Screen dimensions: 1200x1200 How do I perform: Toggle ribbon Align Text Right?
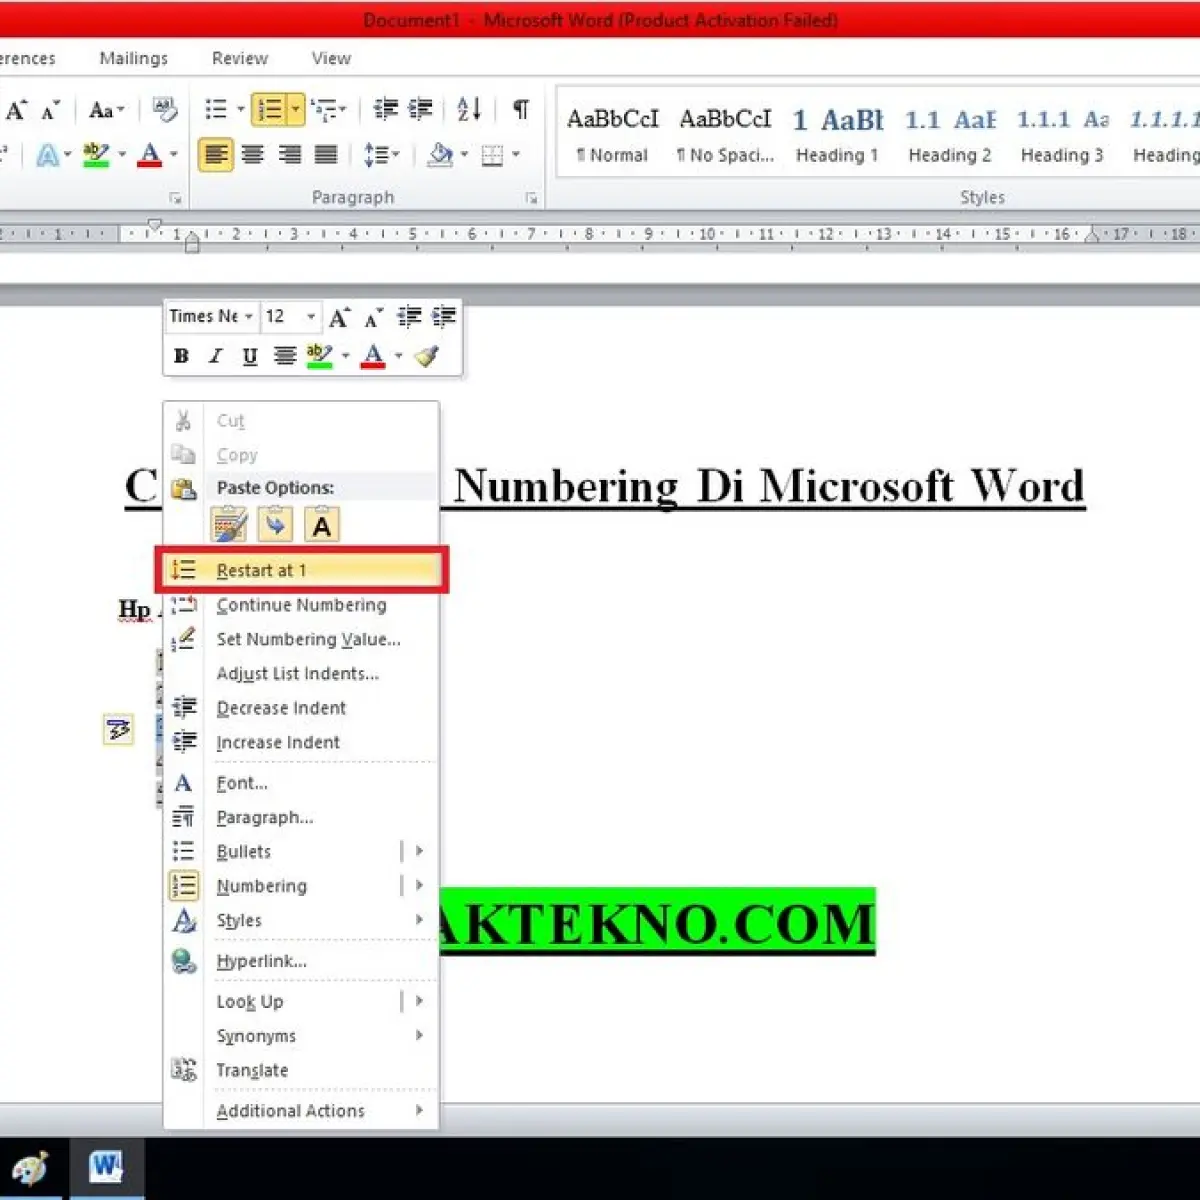point(290,155)
